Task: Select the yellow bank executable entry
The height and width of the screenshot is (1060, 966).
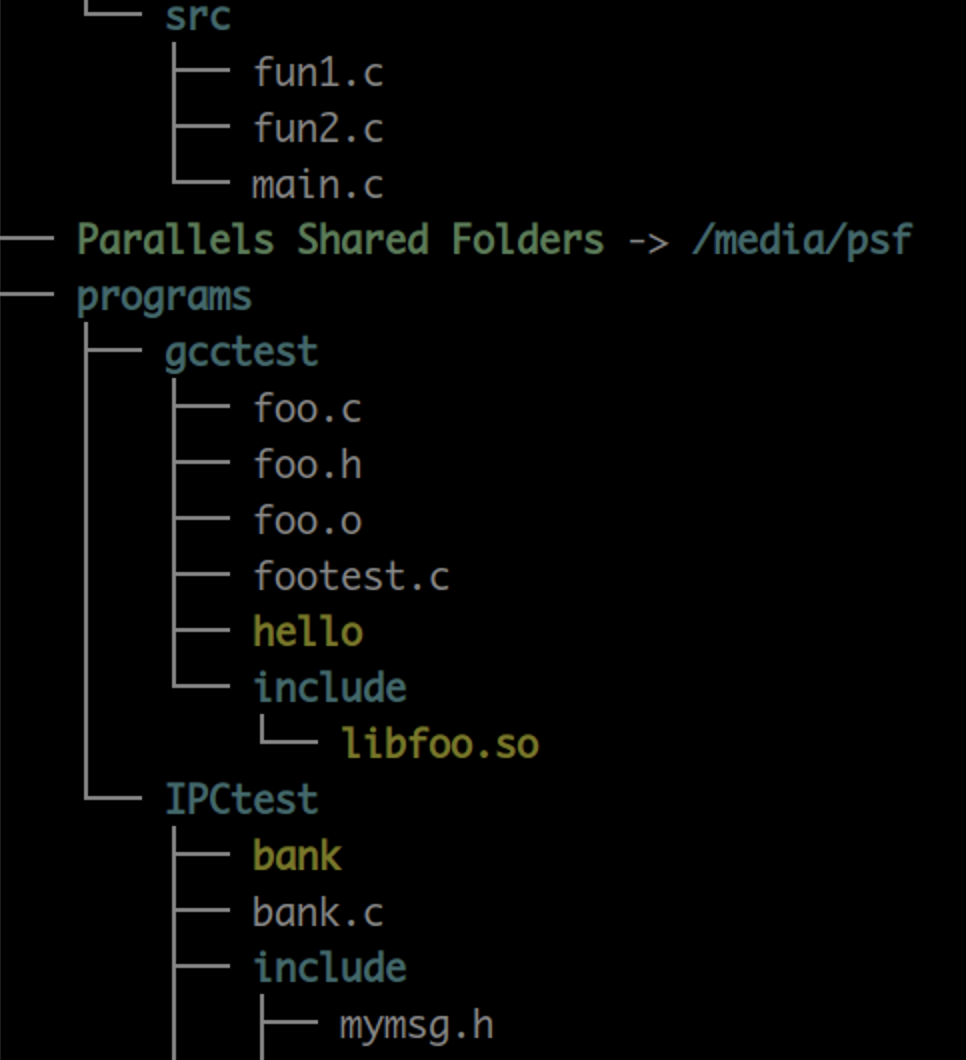Action: click(296, 856)
